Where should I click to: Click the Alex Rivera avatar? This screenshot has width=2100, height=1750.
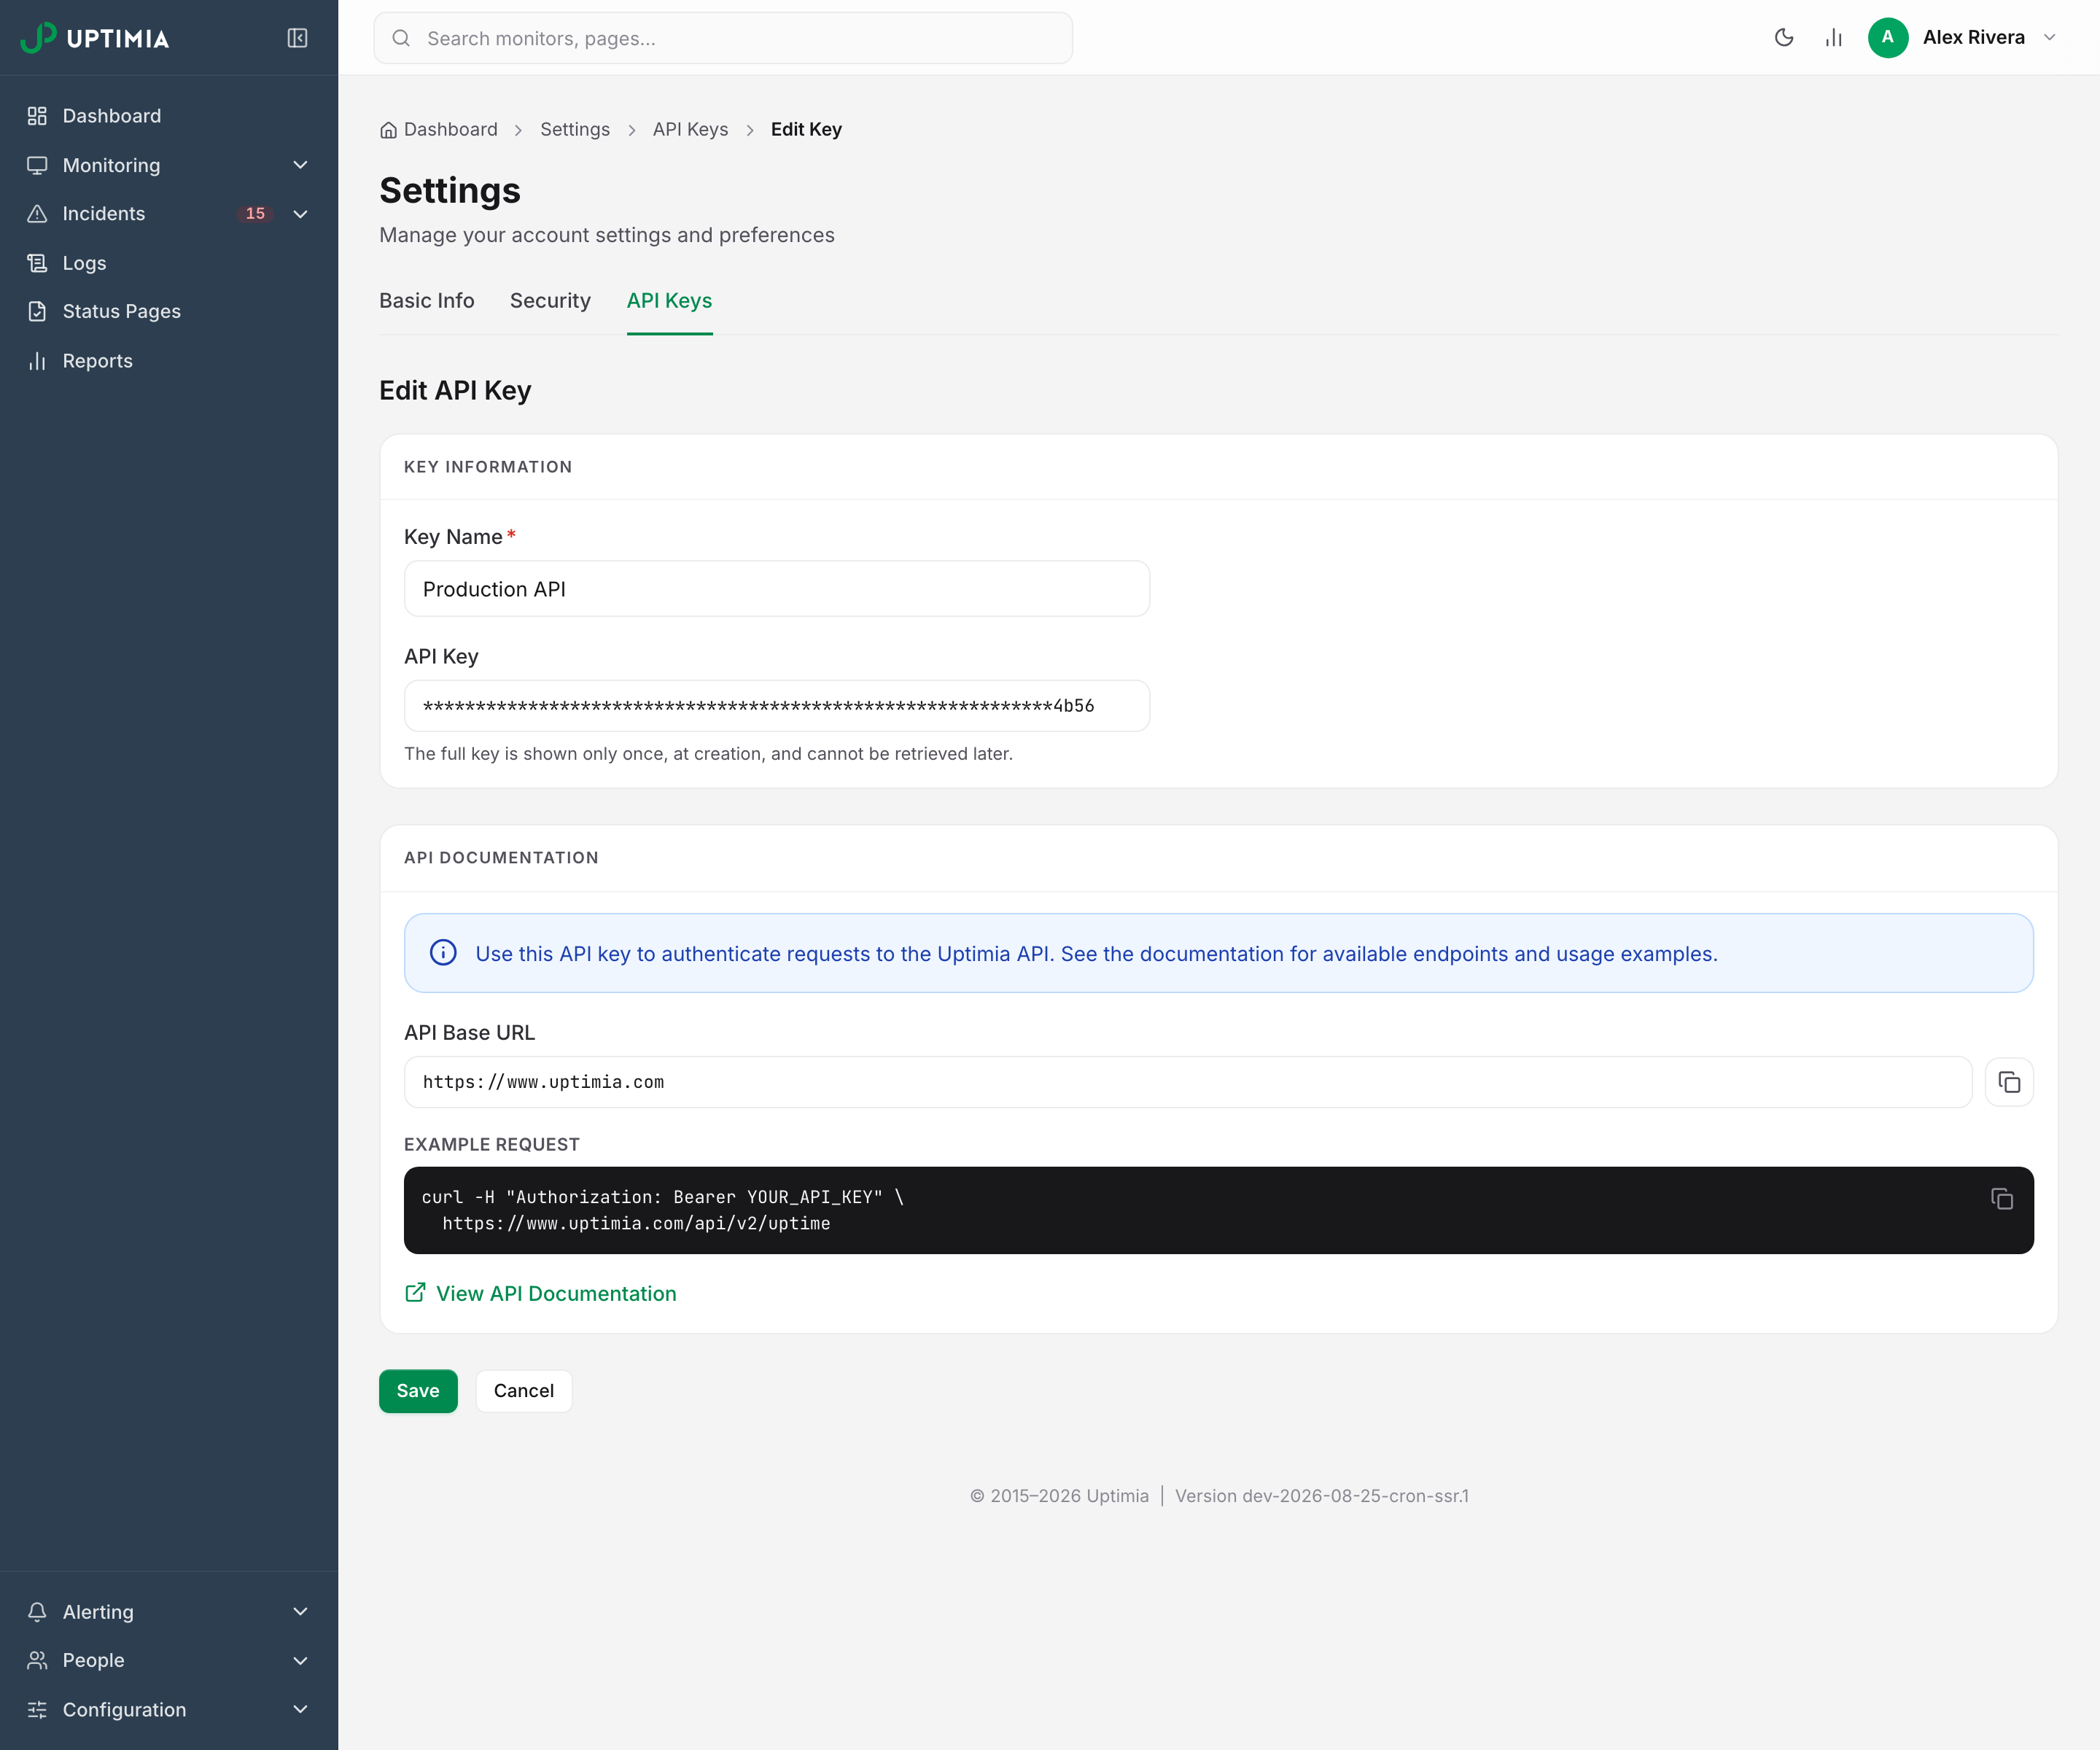[1888, 38]
